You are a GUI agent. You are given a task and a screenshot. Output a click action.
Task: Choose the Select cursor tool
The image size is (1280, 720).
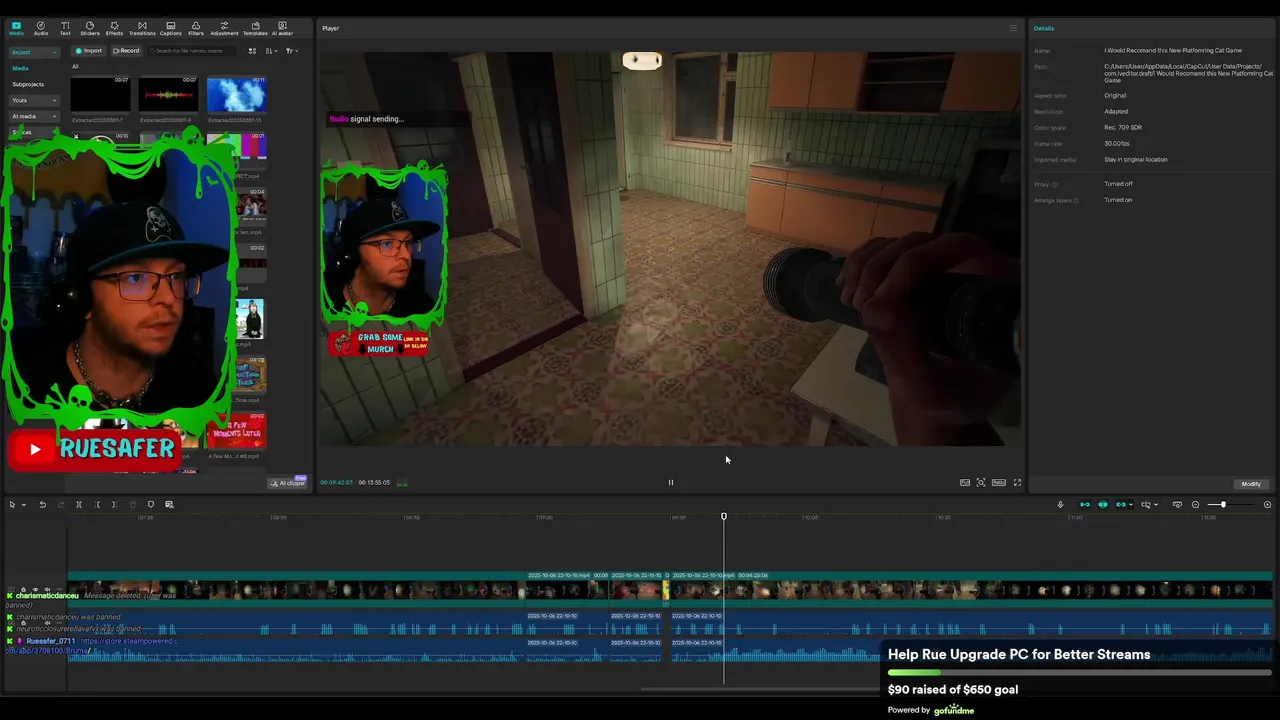[x=12, y=505]
